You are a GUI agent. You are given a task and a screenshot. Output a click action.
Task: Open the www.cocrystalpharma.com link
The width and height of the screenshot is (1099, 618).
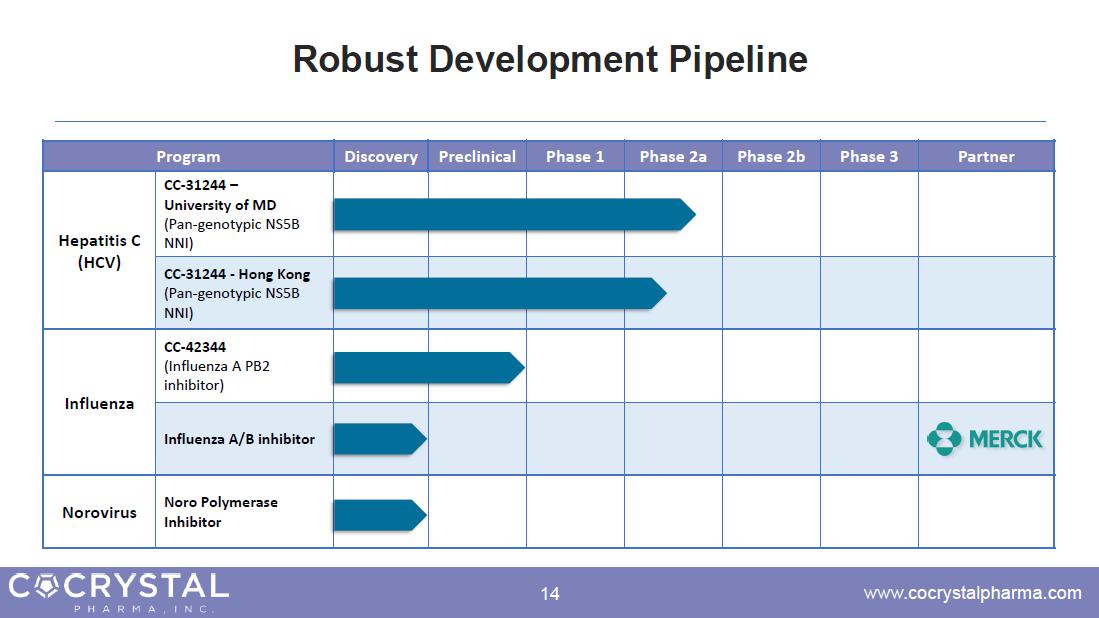[972, 593]
